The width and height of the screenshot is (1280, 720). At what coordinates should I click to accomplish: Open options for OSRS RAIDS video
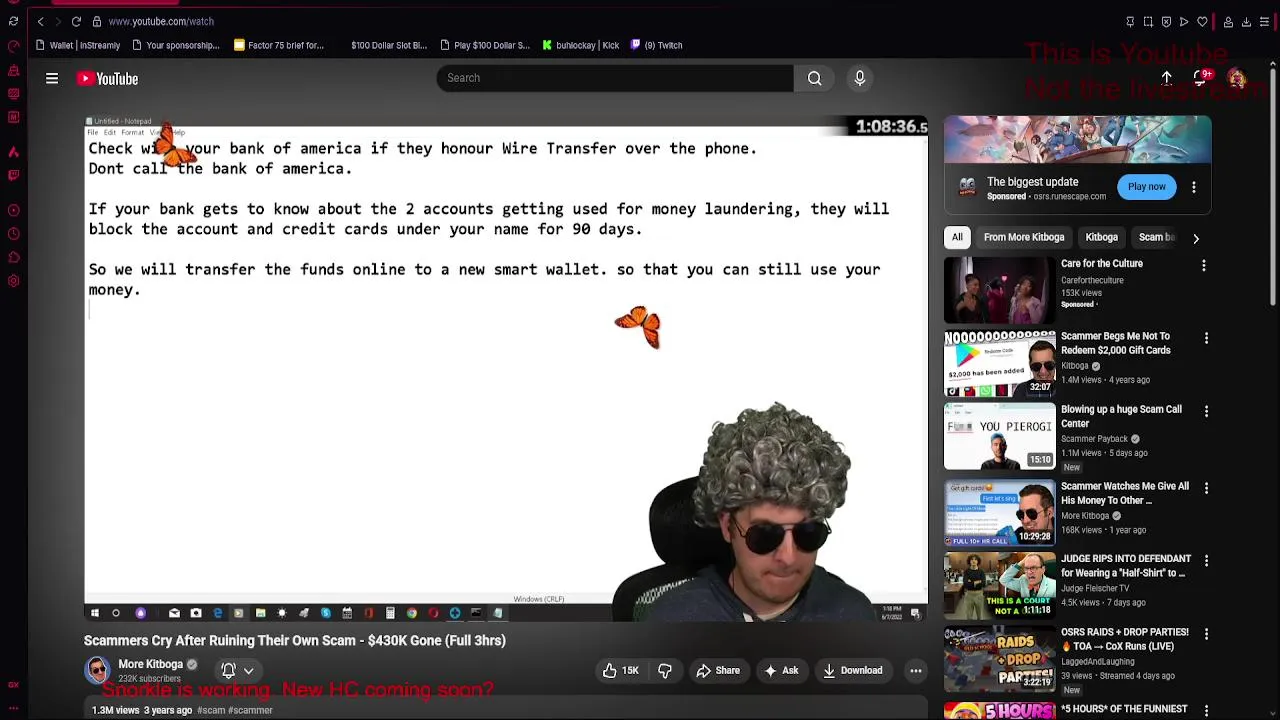1206,634
